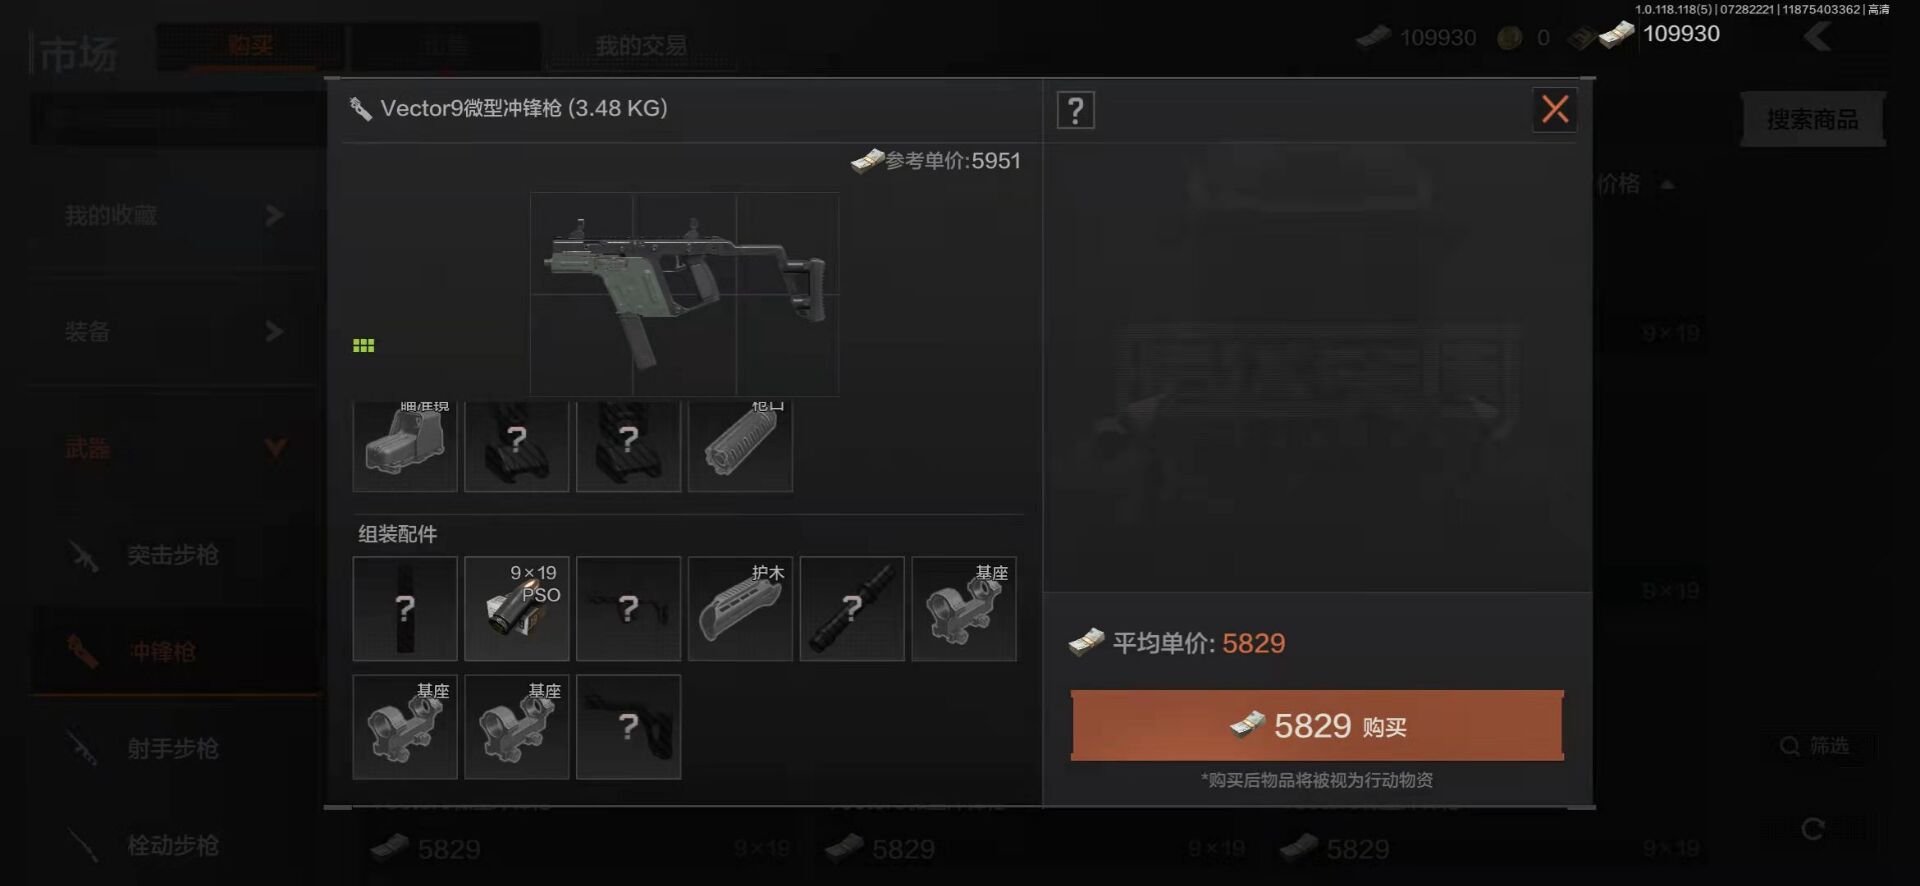This screenshot has height=886, width=1920.
Task: Switch to the 我的交易 tab
Action: tap(641, 46)
